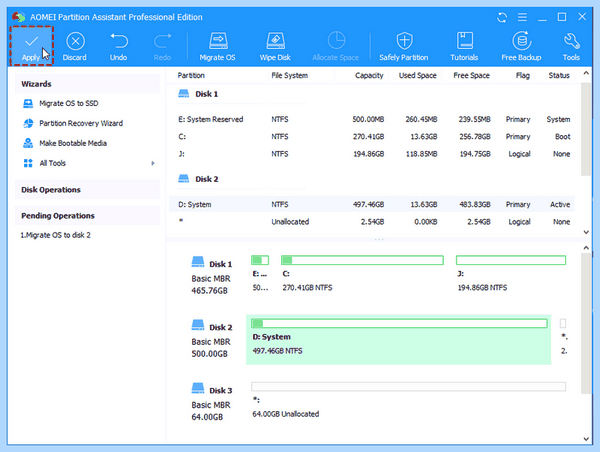Open Make Bootable Media wizard
This screenshot has height=452, width=600.
pyautogui.click(x=65, y=143)
